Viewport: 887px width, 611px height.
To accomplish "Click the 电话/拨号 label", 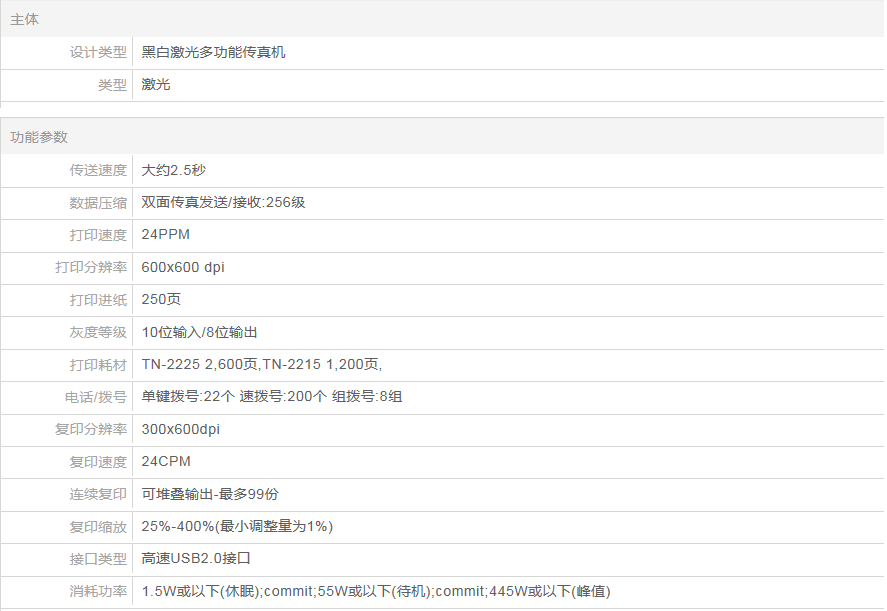I will [96, 397].
